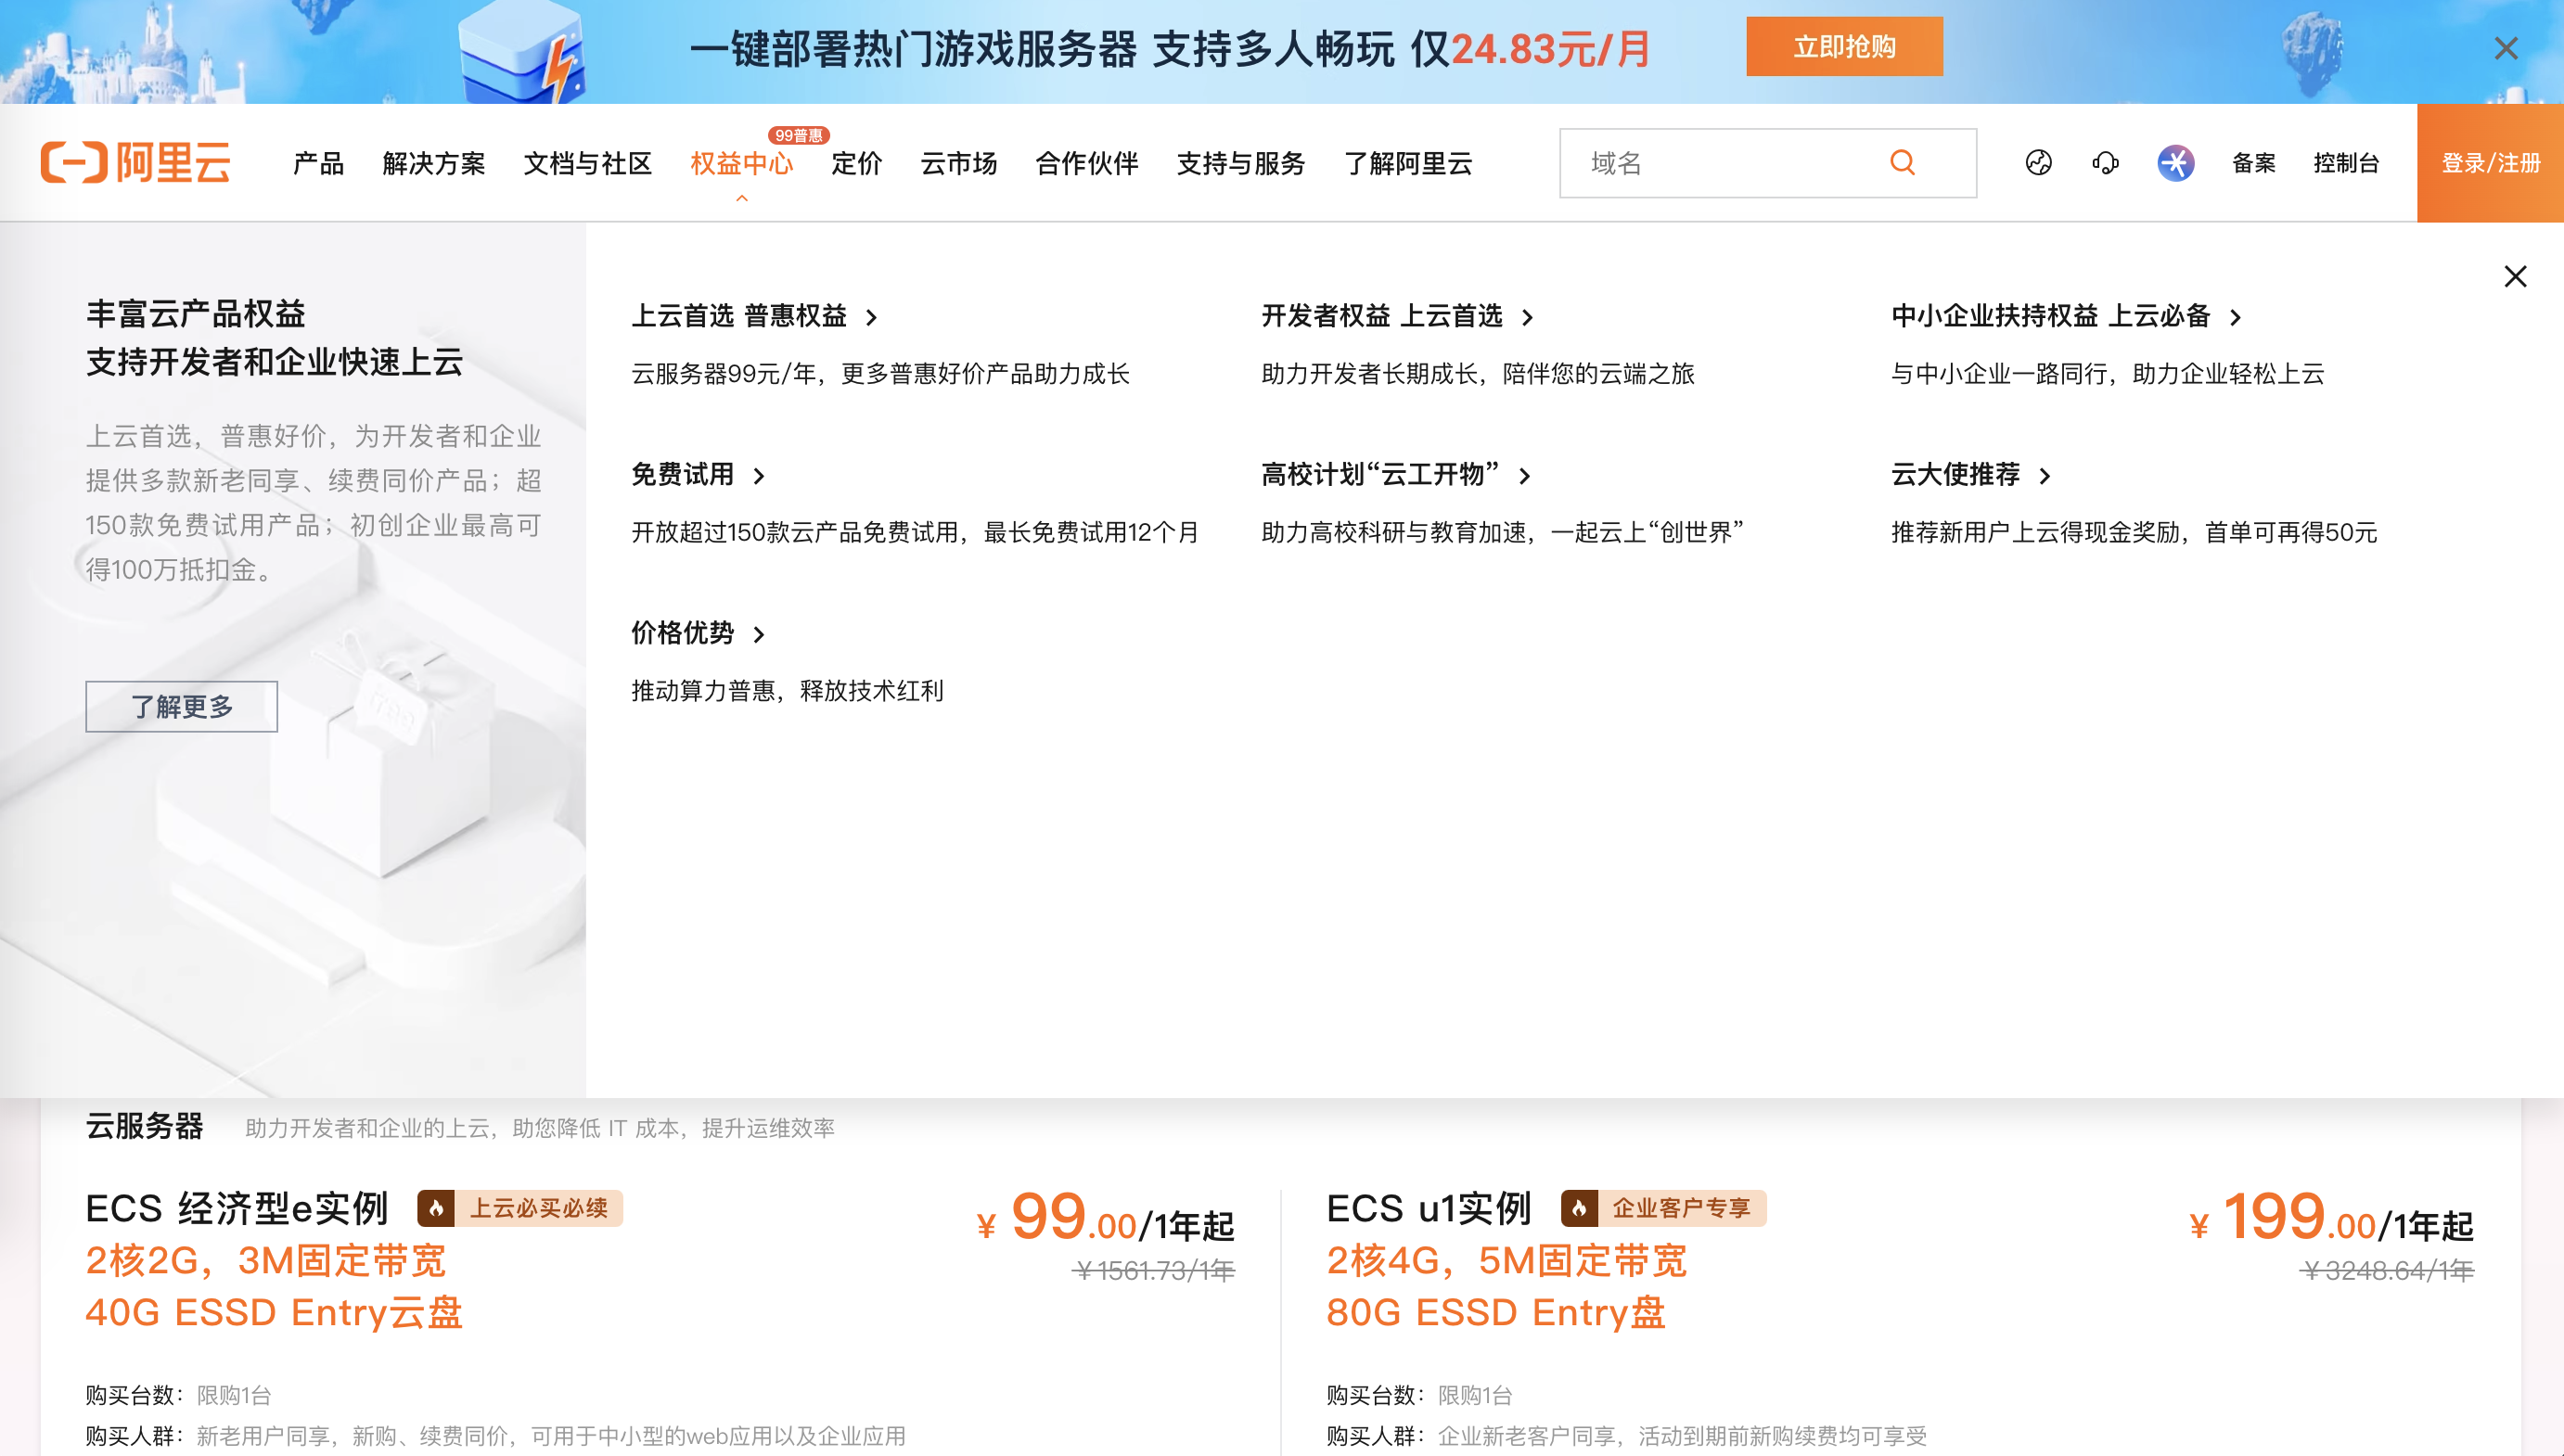Open the globe language selector icon
Screen dimensions: 2564x1456
point(2038,162)
